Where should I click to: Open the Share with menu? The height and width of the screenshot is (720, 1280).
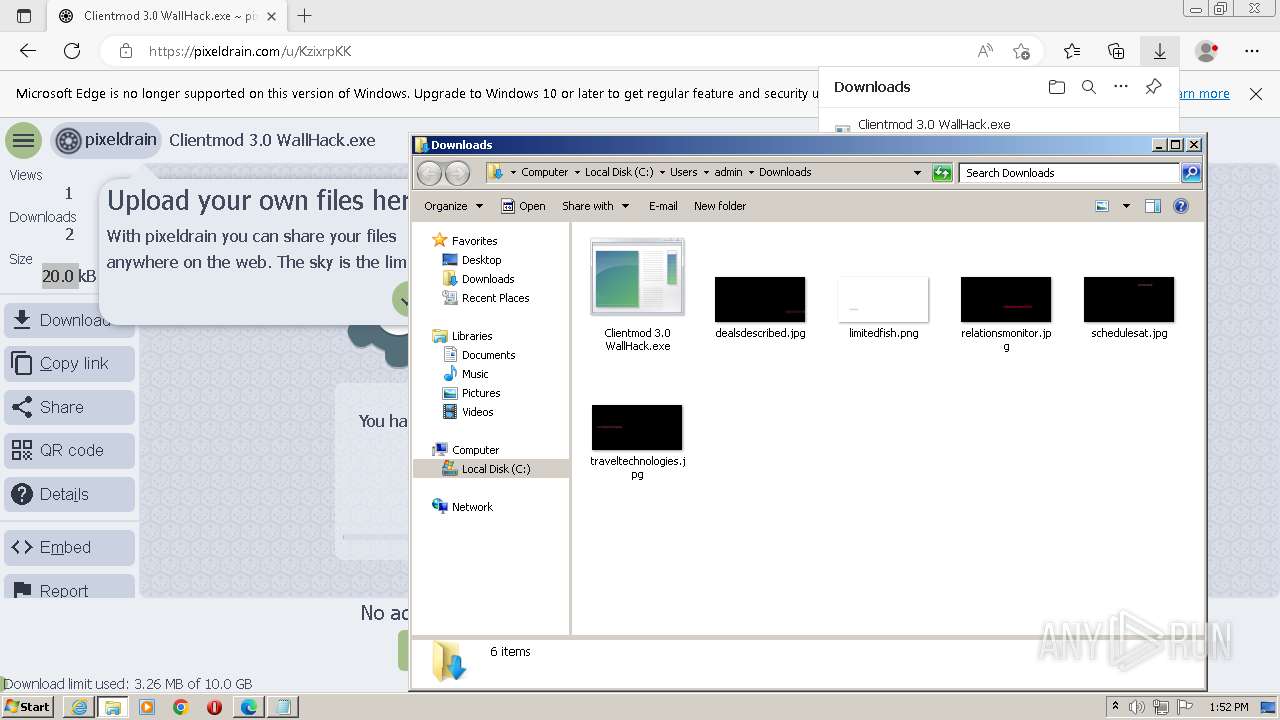596,206
